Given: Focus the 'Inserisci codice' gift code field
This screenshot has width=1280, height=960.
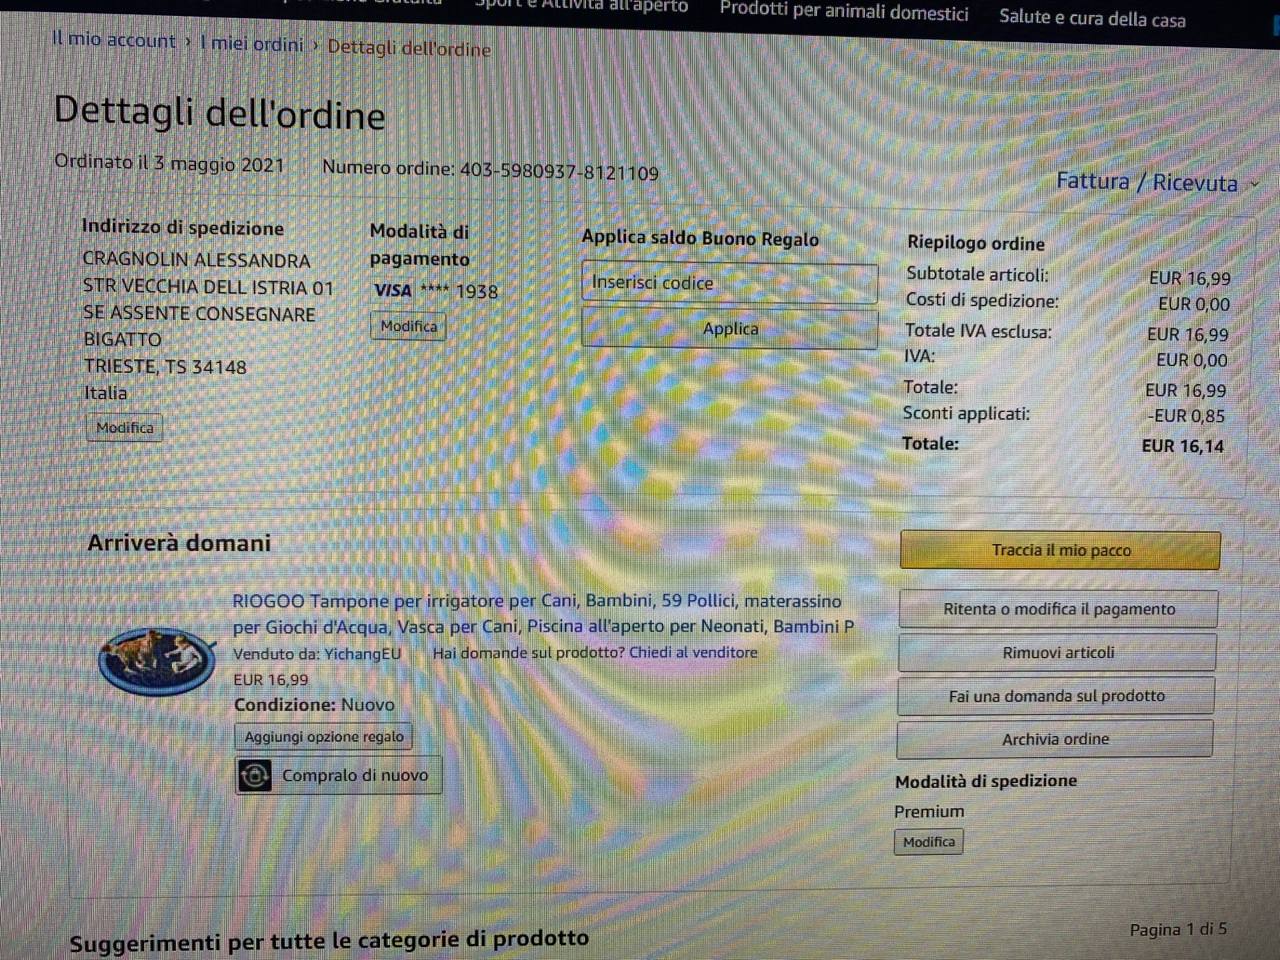Looking at the screenshot, I should (x=729, y=283).
